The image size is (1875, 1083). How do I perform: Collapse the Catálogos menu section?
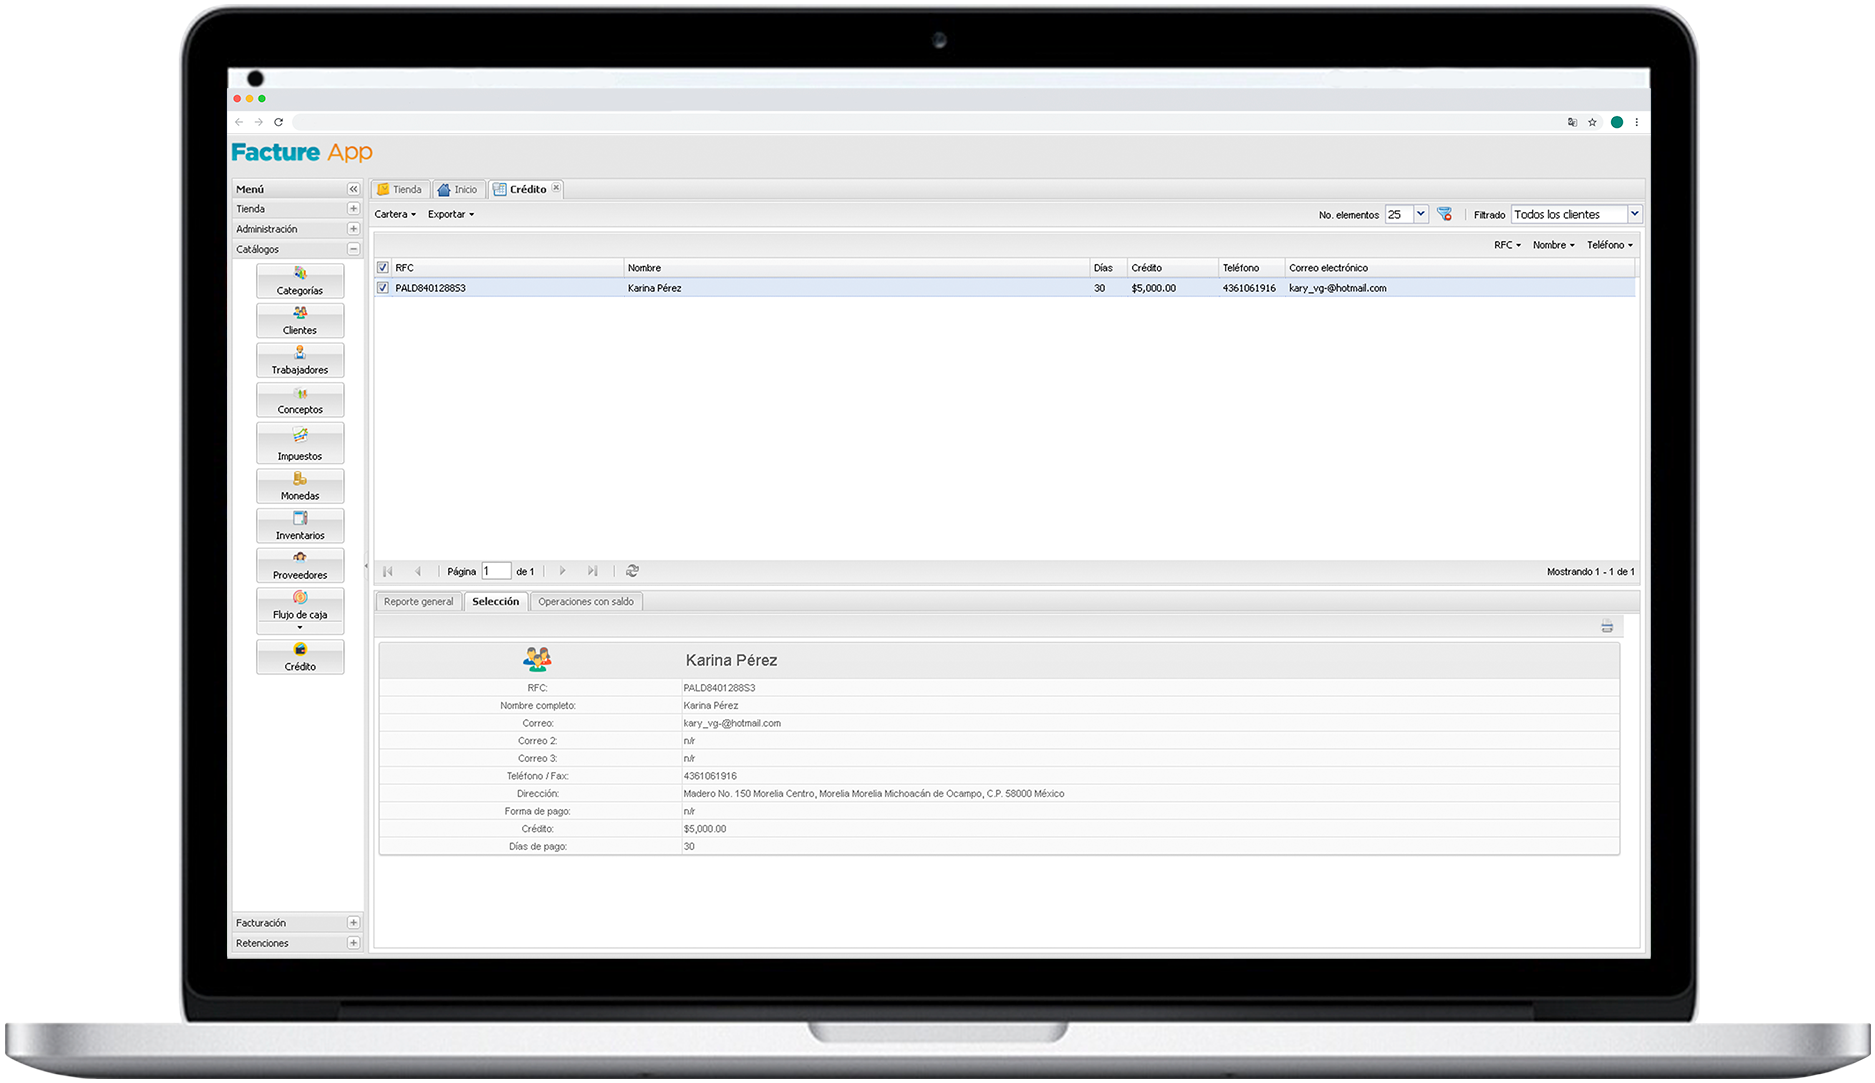[353, 249]
